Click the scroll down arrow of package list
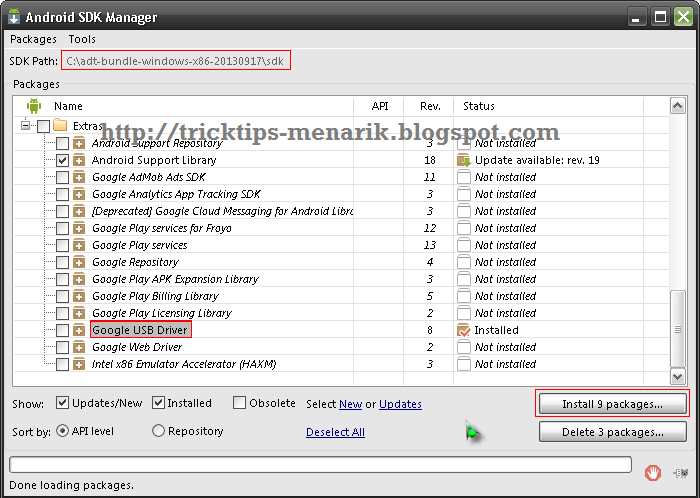This screenshot has height=498, width=700. tap(678, 376)
